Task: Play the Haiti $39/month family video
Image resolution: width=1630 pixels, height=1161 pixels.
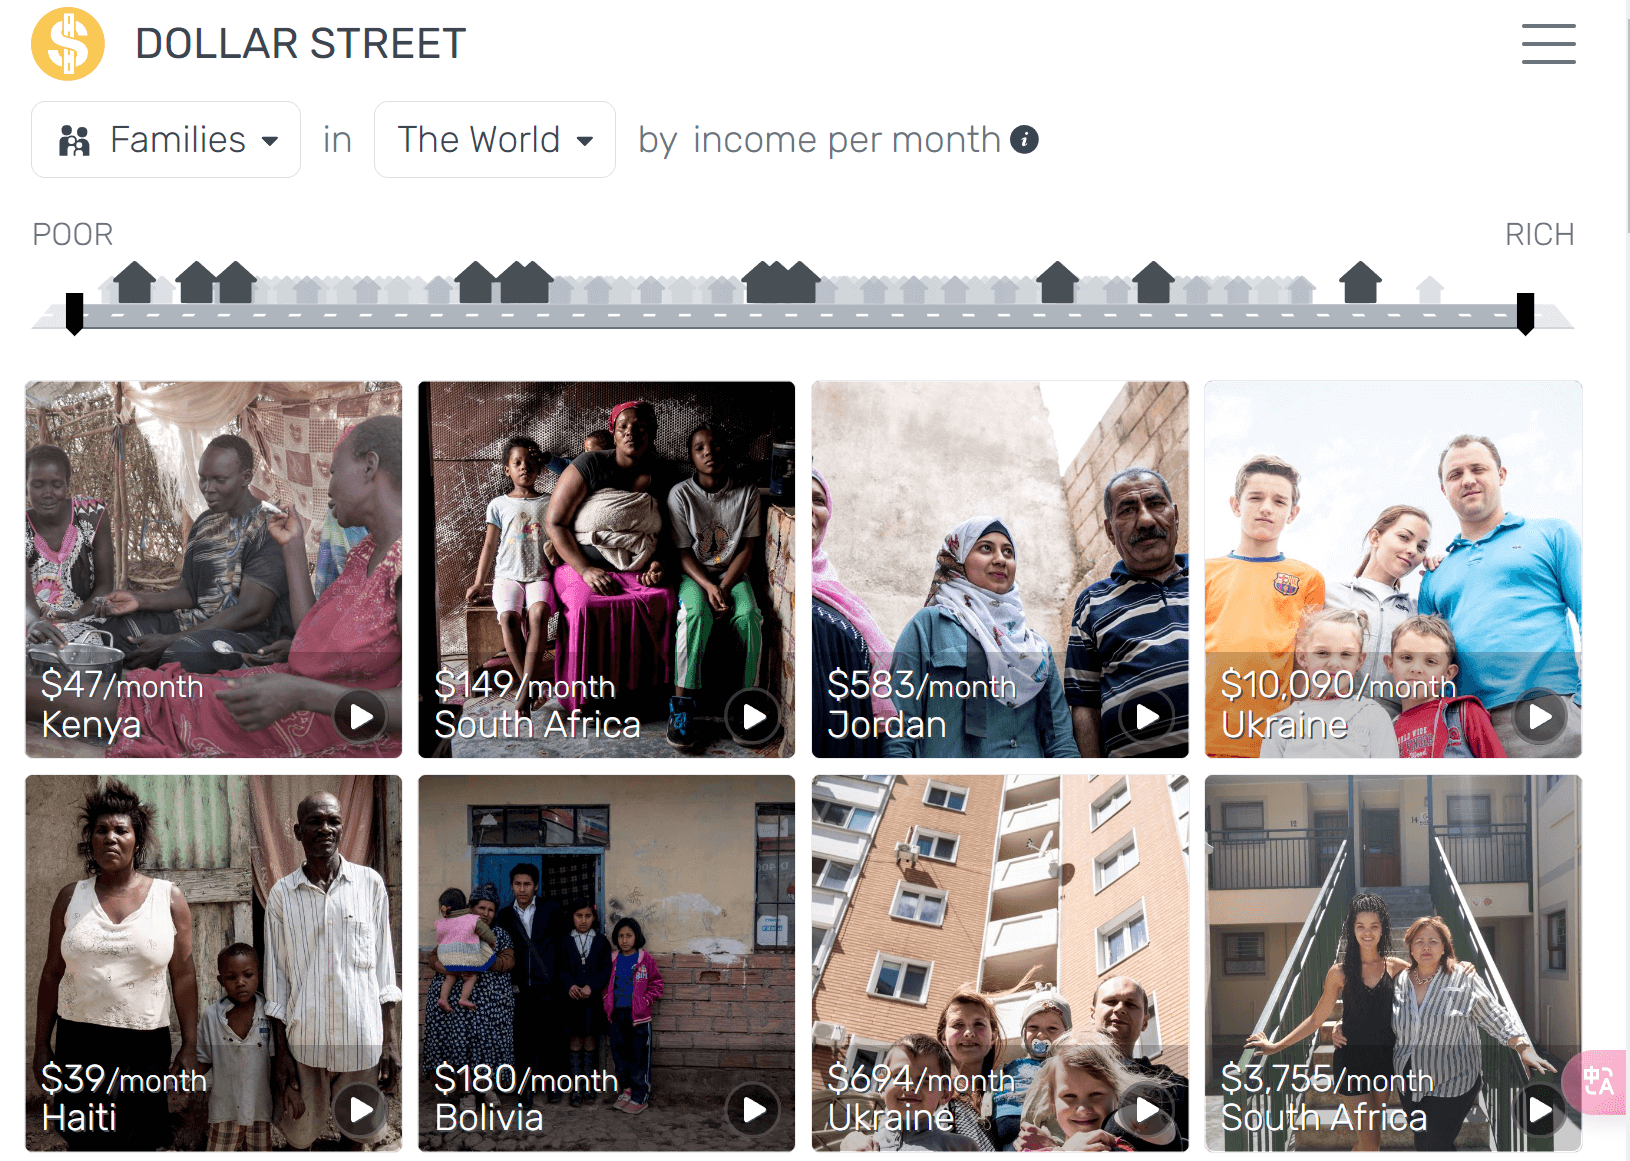Action: coord(361,1109)
